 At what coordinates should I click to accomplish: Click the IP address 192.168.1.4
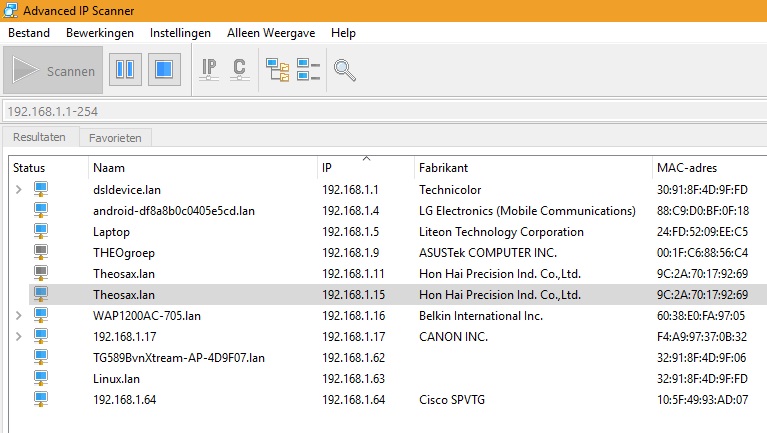350,211
